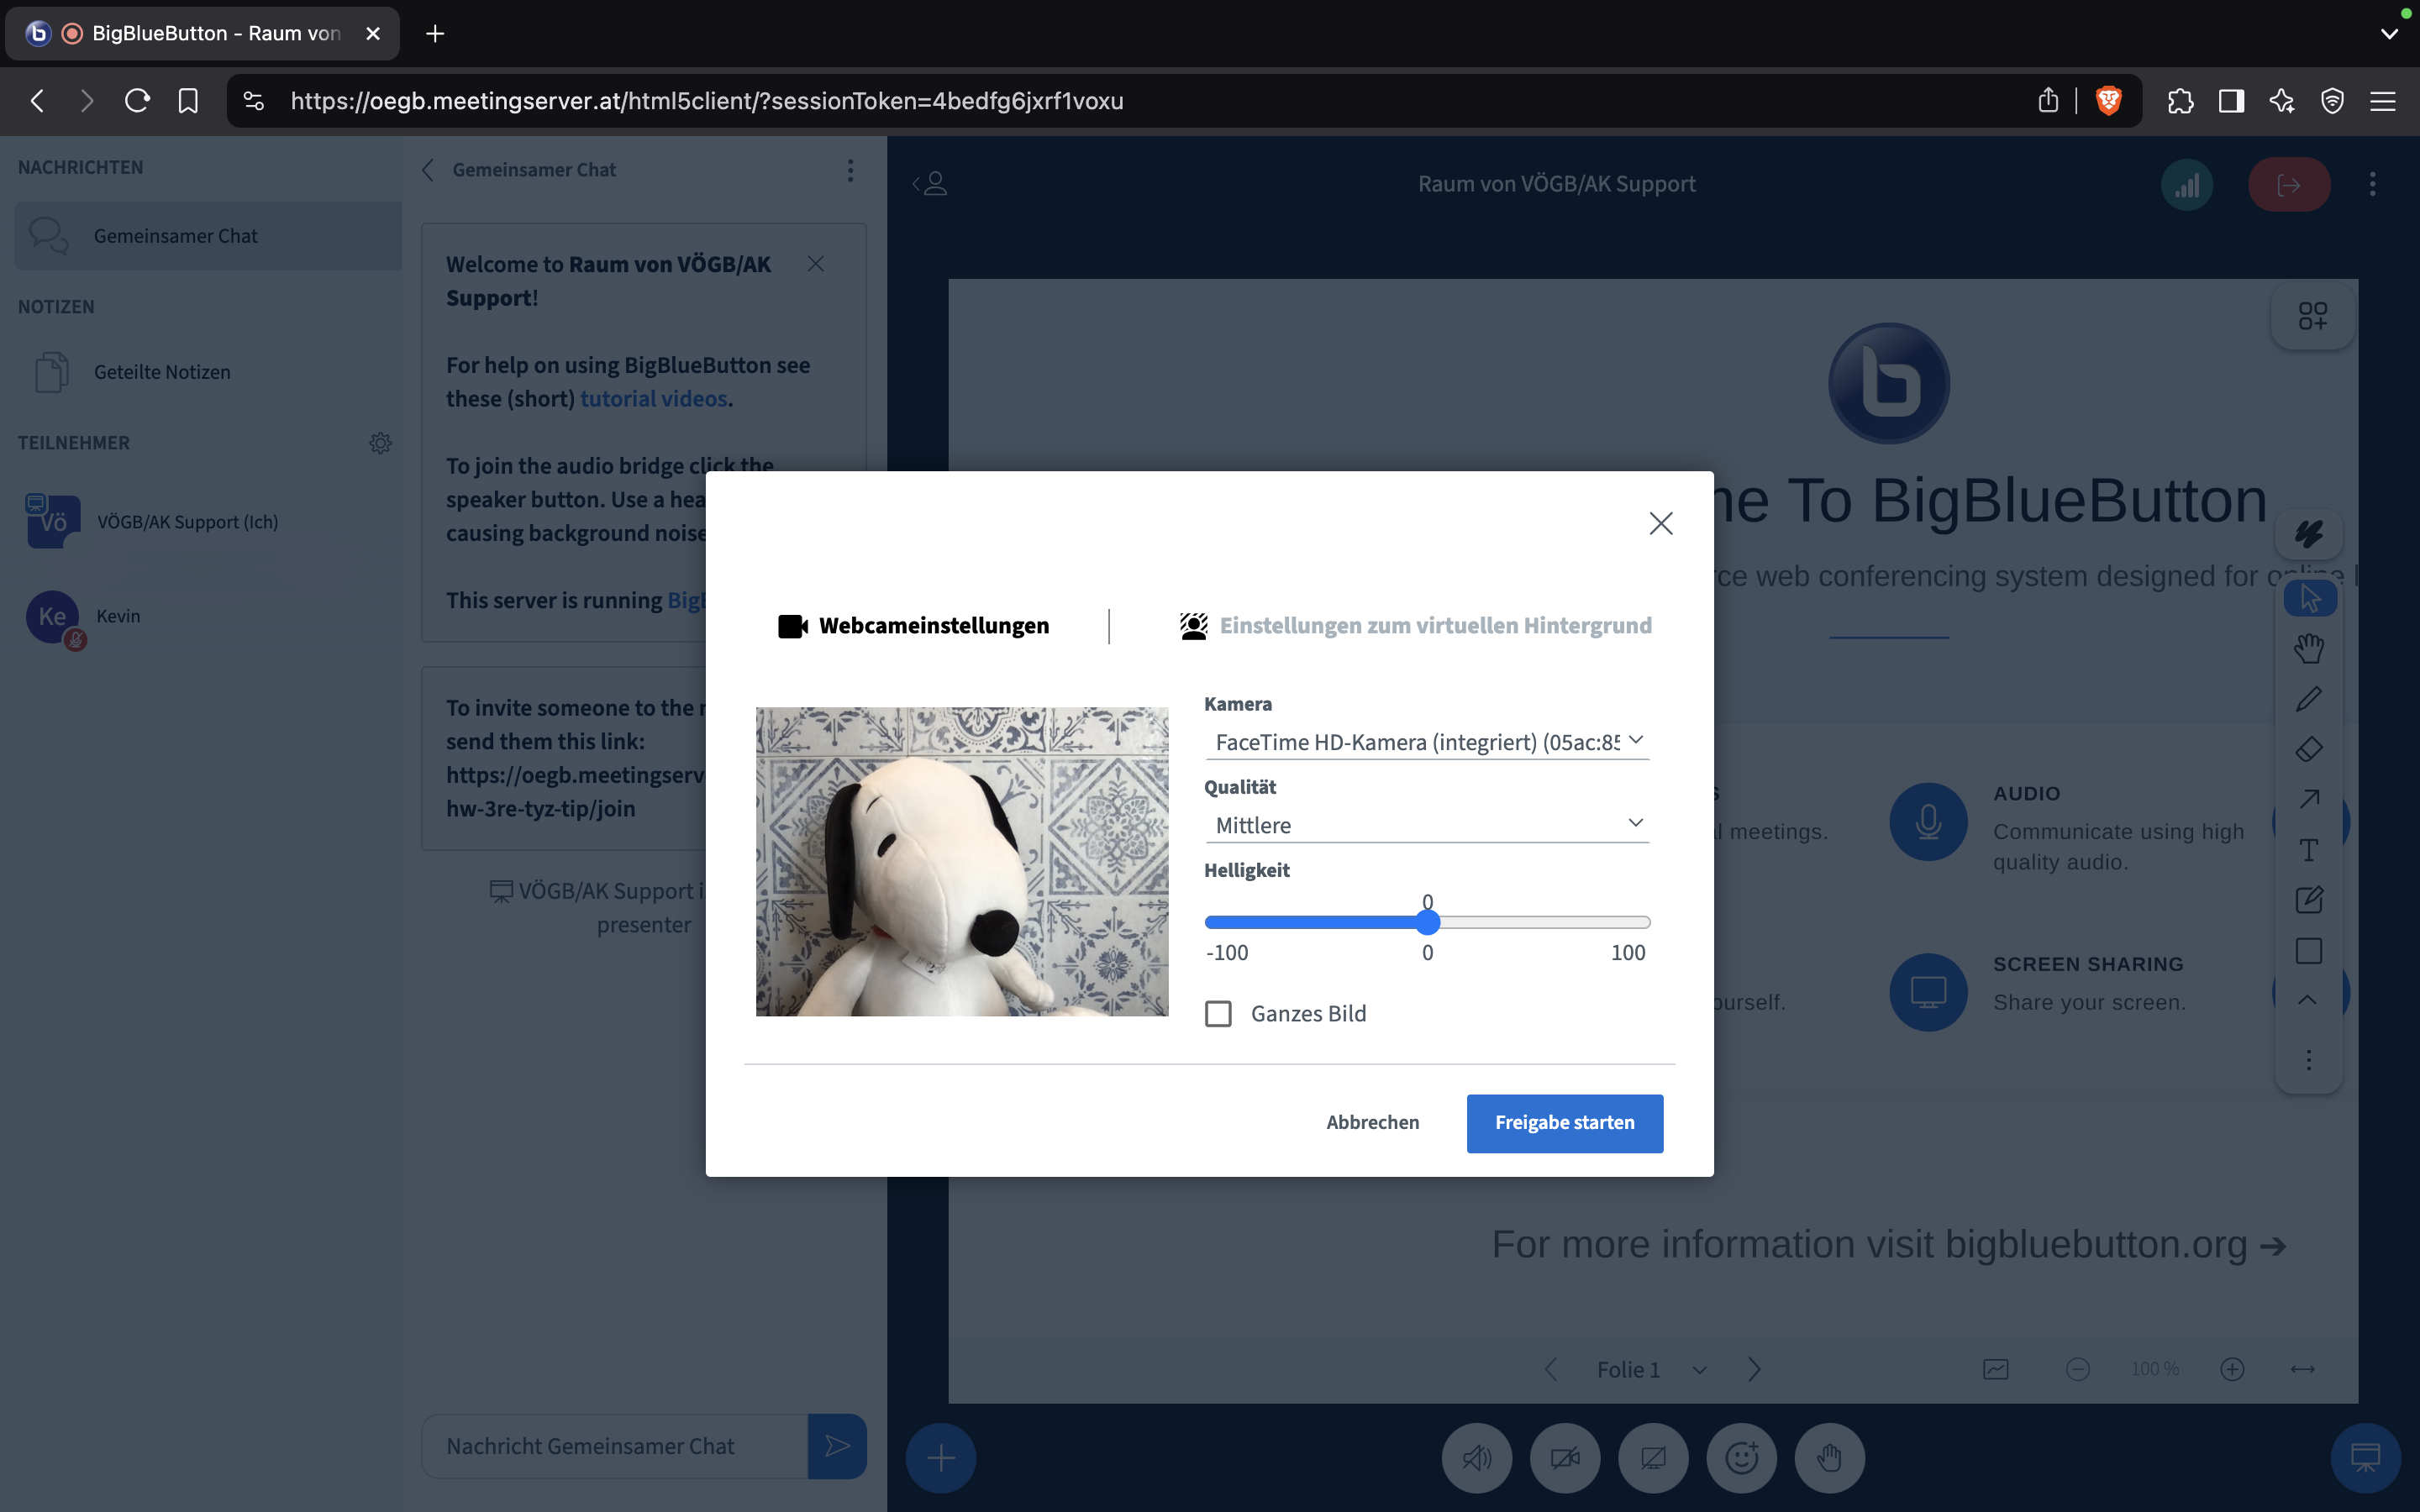Viewport: 2420px width, 1512px height.
Task: Click the Helligkeit brightness slider handle
Action: coord(1428,922)
